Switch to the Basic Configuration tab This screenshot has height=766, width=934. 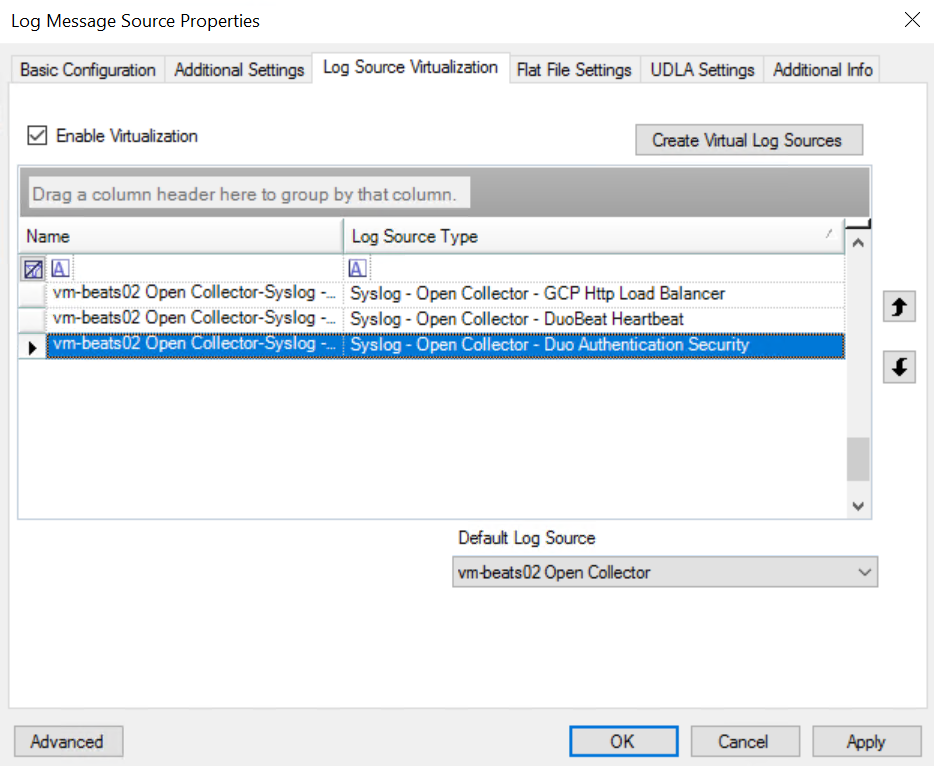(x=88, y=70)
